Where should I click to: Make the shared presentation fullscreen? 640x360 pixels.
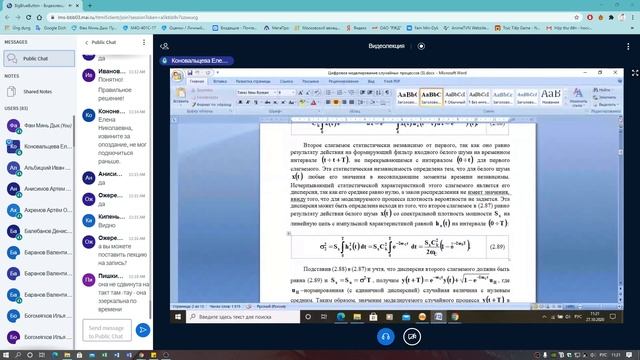[635, 73]
